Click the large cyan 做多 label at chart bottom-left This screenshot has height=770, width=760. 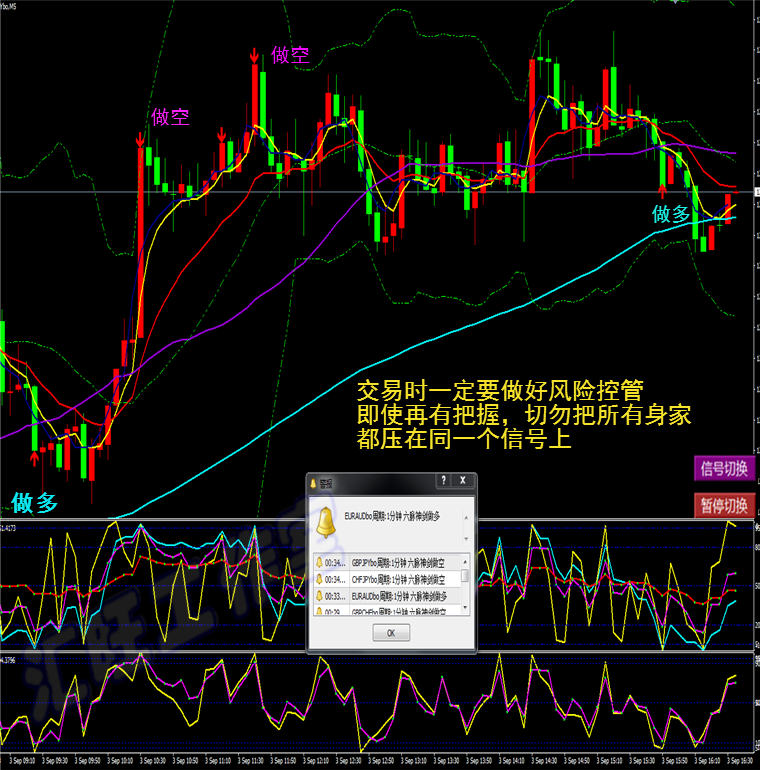[35, 503]
